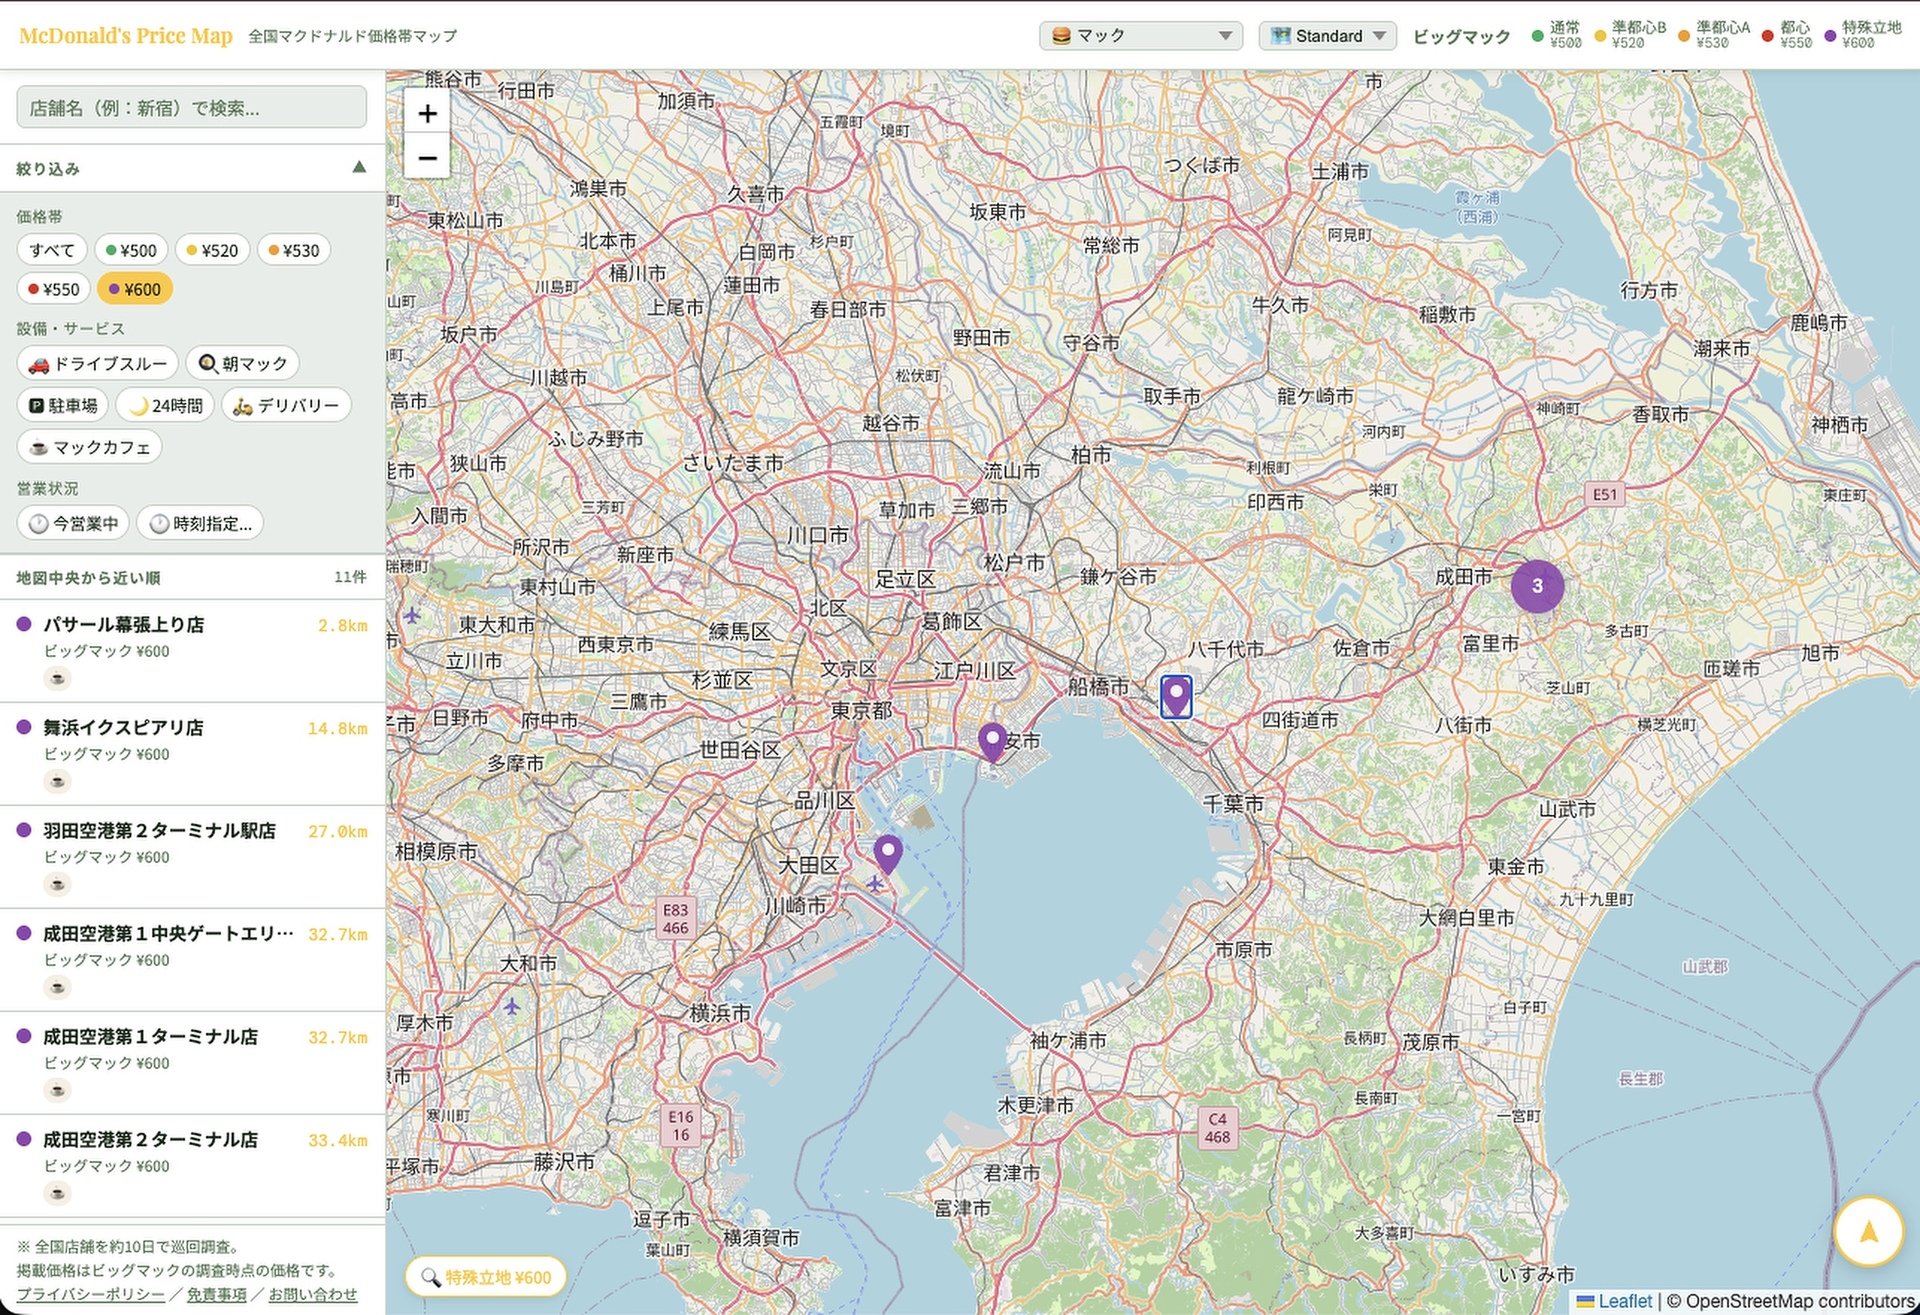Click the locate-me arrow button
The width and height of the screenshot is (1920, 1315).
tap(1868, 1231)
